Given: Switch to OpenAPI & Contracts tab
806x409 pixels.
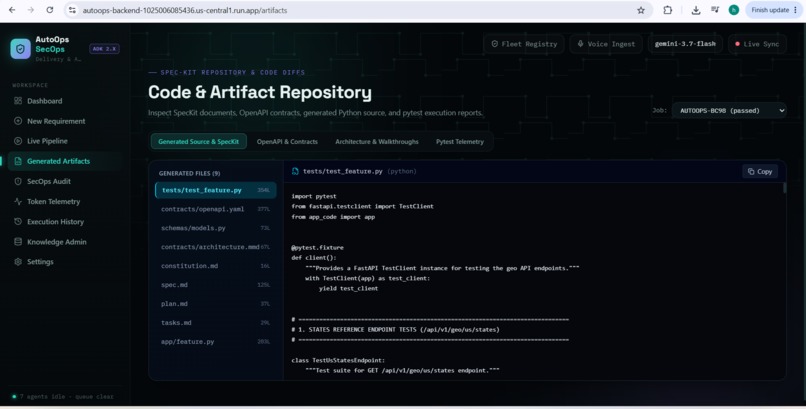Looking at the screenshot, I should click(287, 141).
